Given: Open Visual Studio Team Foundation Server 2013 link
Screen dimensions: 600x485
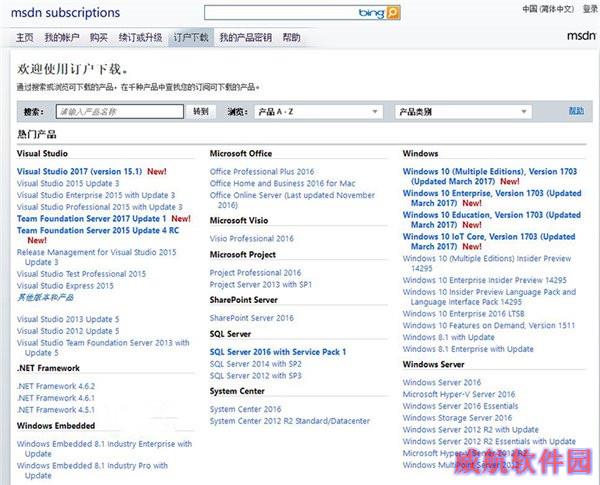Looking at the screenshot, I should point(103,348).
